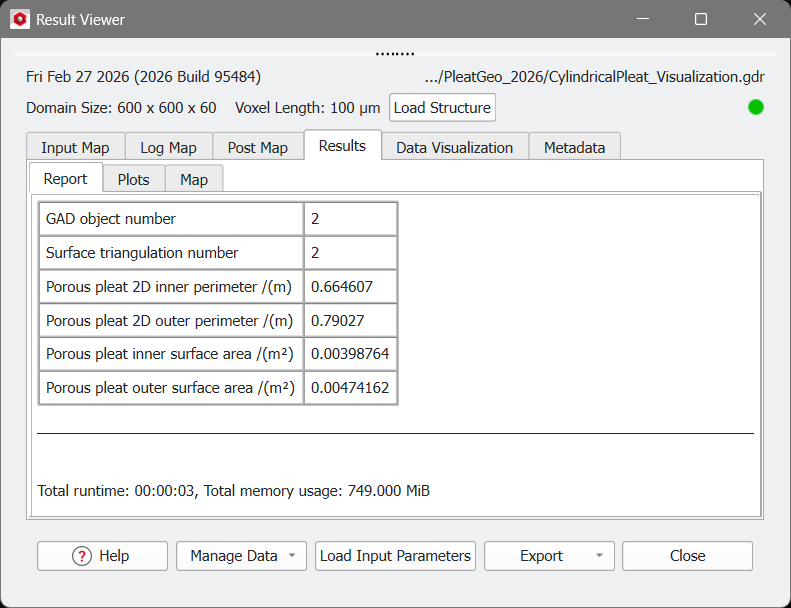Maximize the Result Viewer window
This screenshot has width=791, height=608.
point(701,20)
